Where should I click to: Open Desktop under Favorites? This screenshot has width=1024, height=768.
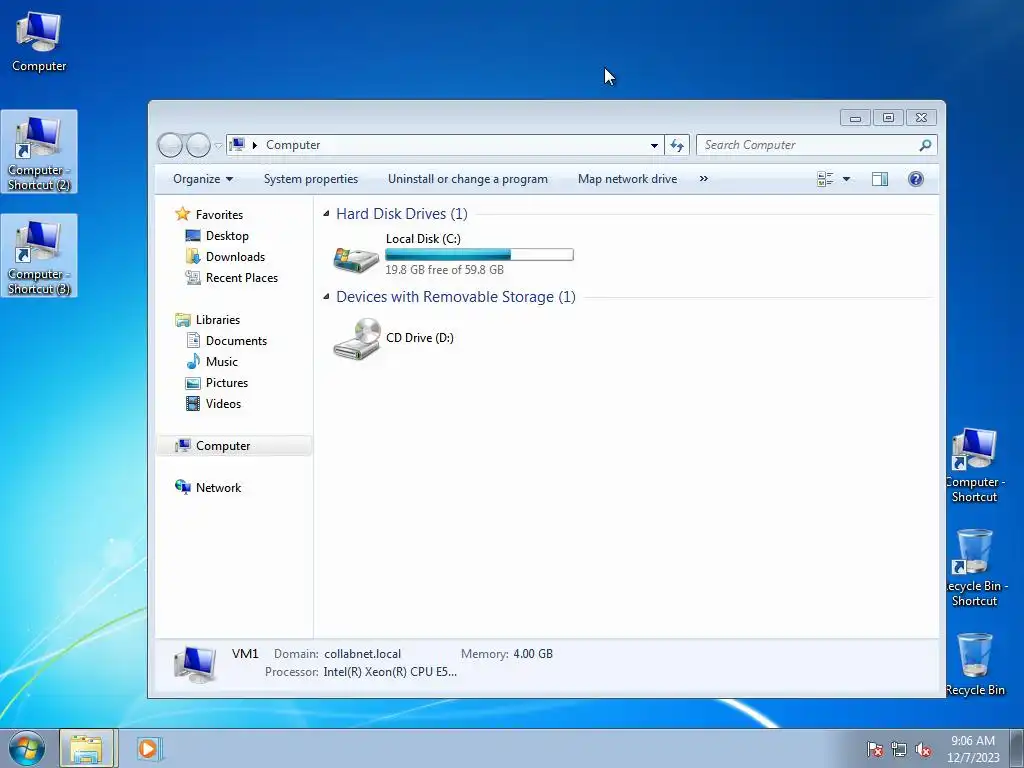[x=227, y=236]
